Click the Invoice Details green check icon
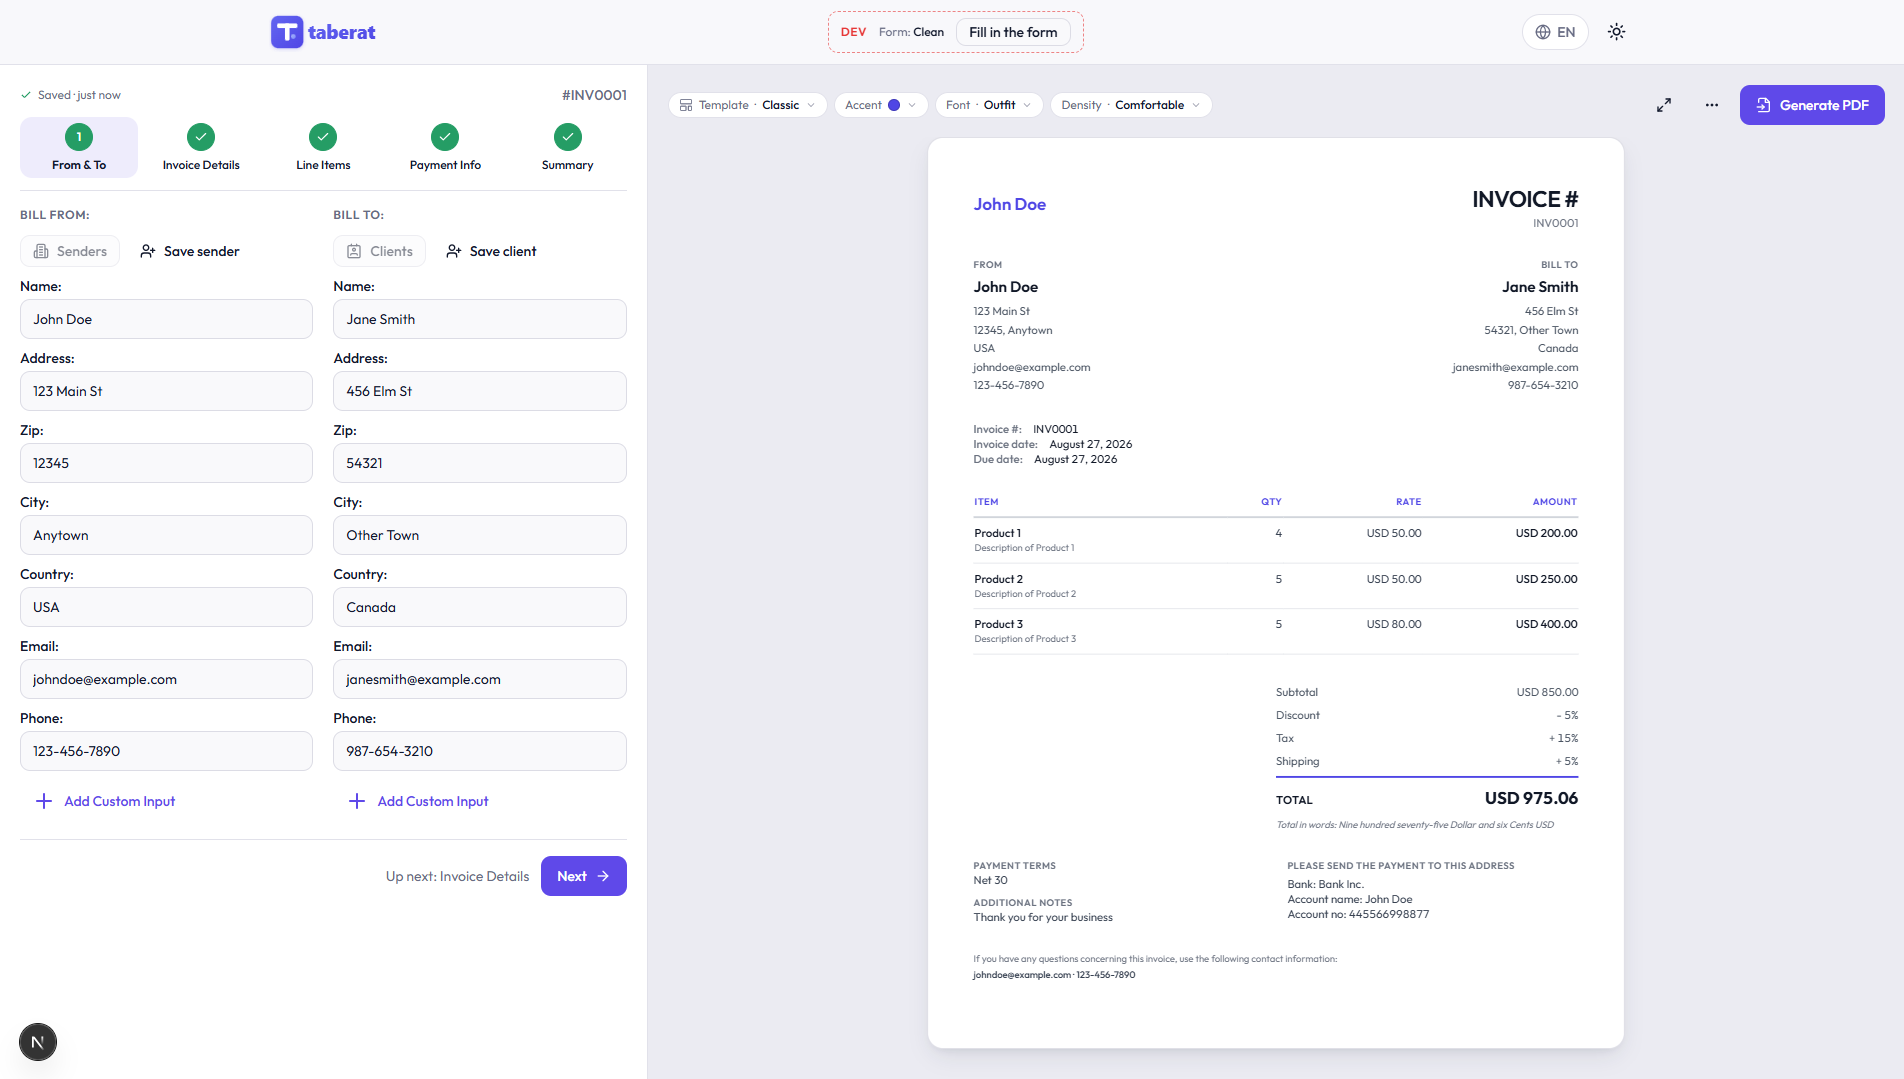The height and width of the screenshot is (1079, 1904). tap(201, 137)
